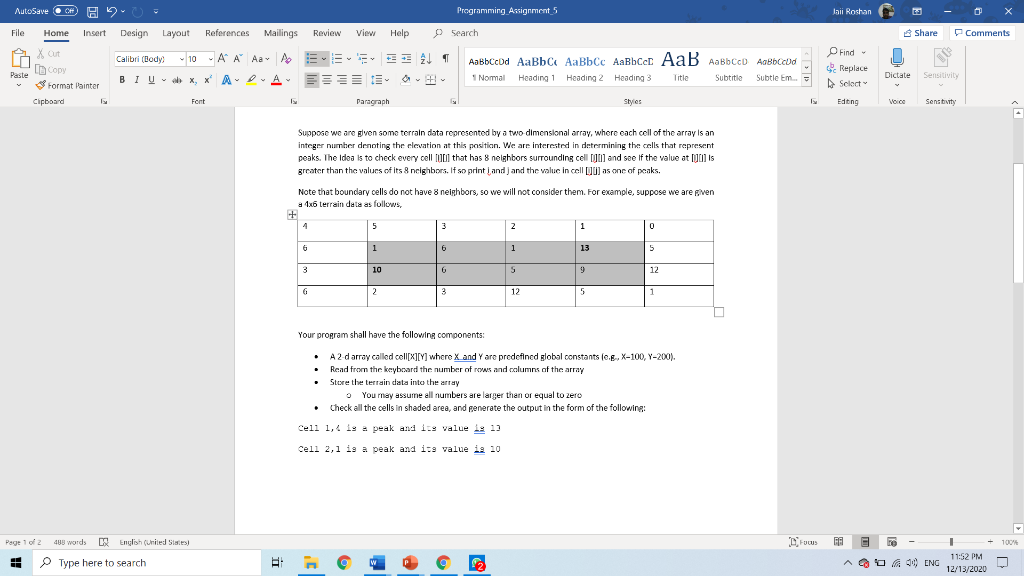
Task: Open the Calibri (Body) font dropdown
Action: [182, 58]
